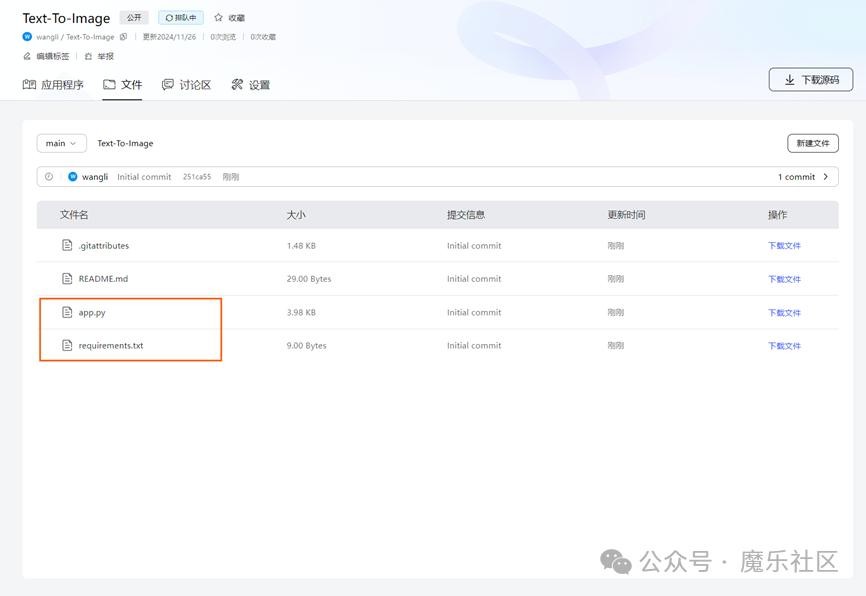Open the 讨论区 discussion tab
Viewport: 866px width, 596px height.
click(x=186, y=85)
